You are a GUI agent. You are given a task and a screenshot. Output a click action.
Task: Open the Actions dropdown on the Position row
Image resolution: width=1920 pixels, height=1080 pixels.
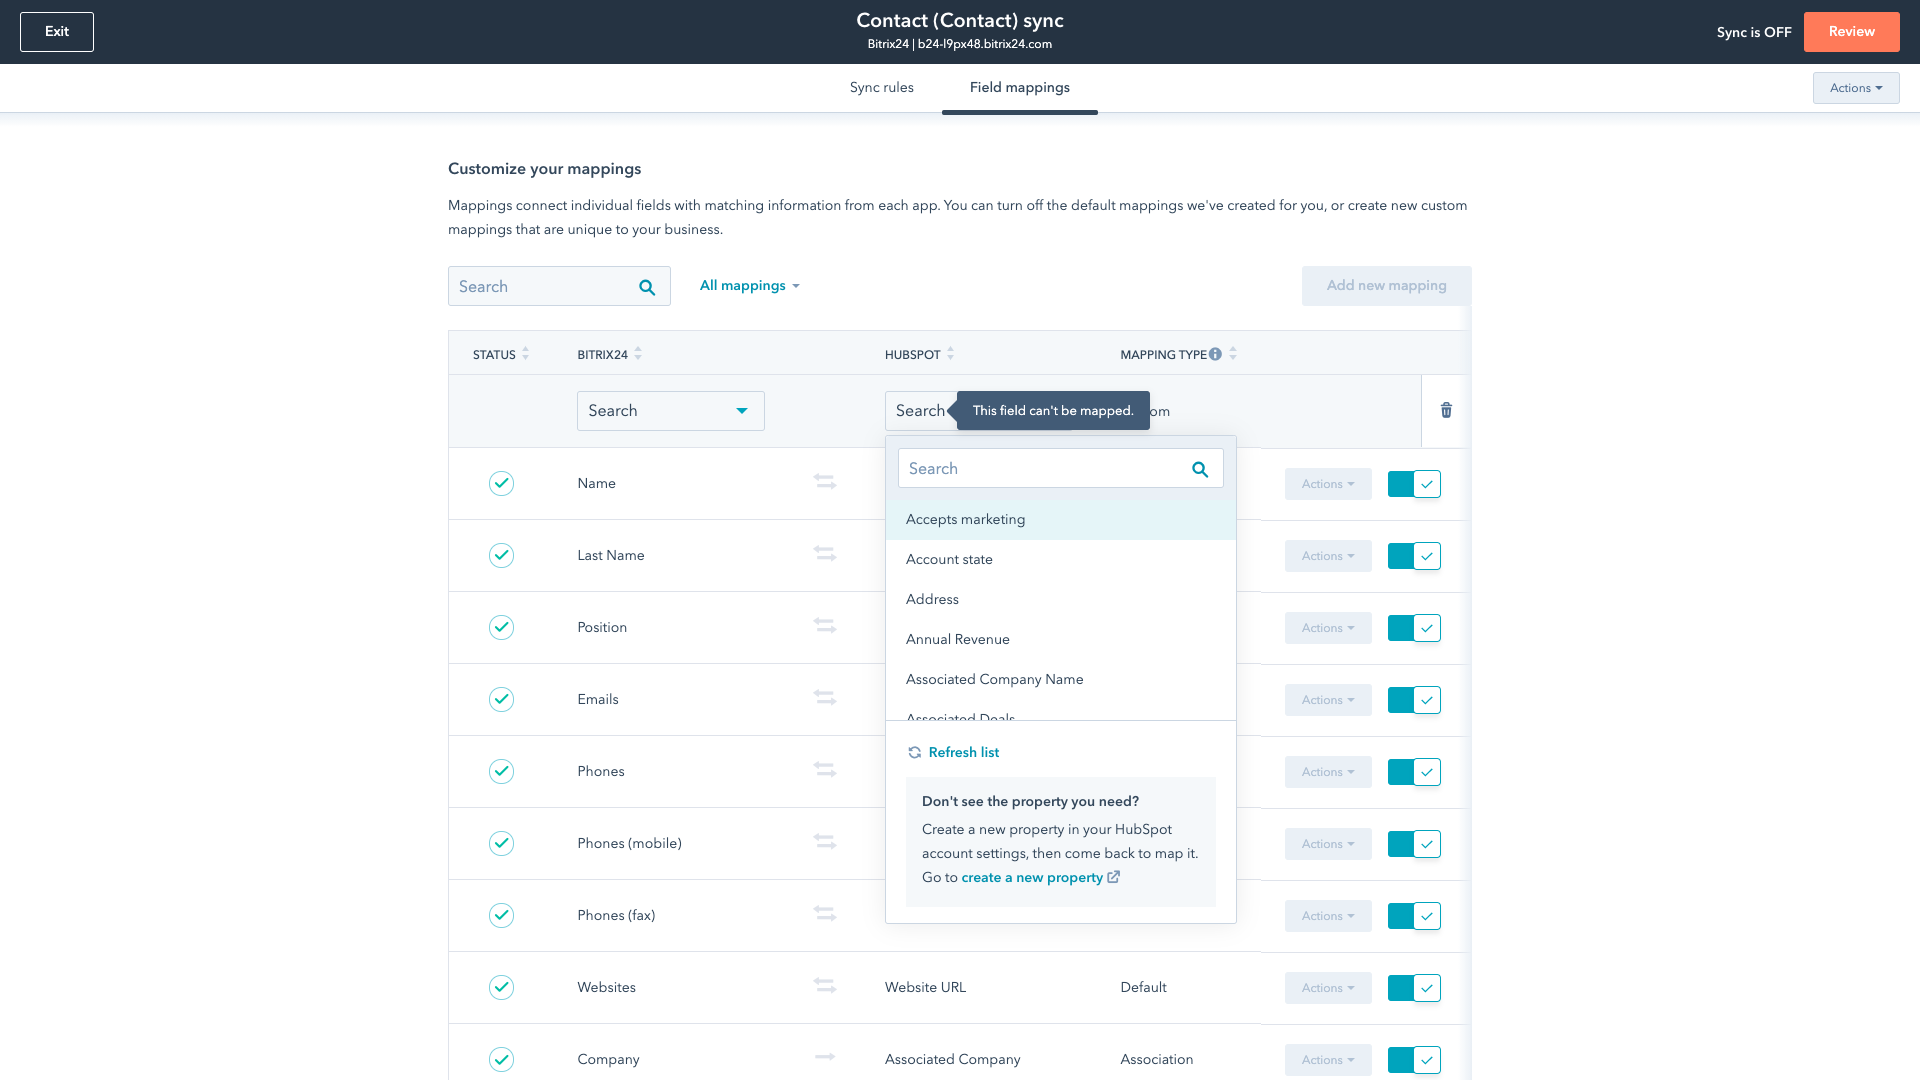1327,627
